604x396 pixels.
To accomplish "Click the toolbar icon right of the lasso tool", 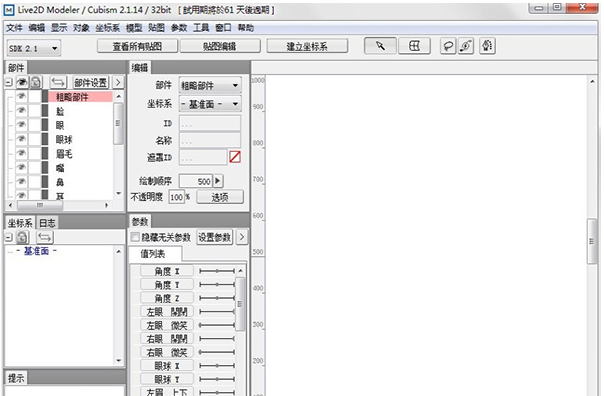I will pyautogui.click(x=466, y=46).
